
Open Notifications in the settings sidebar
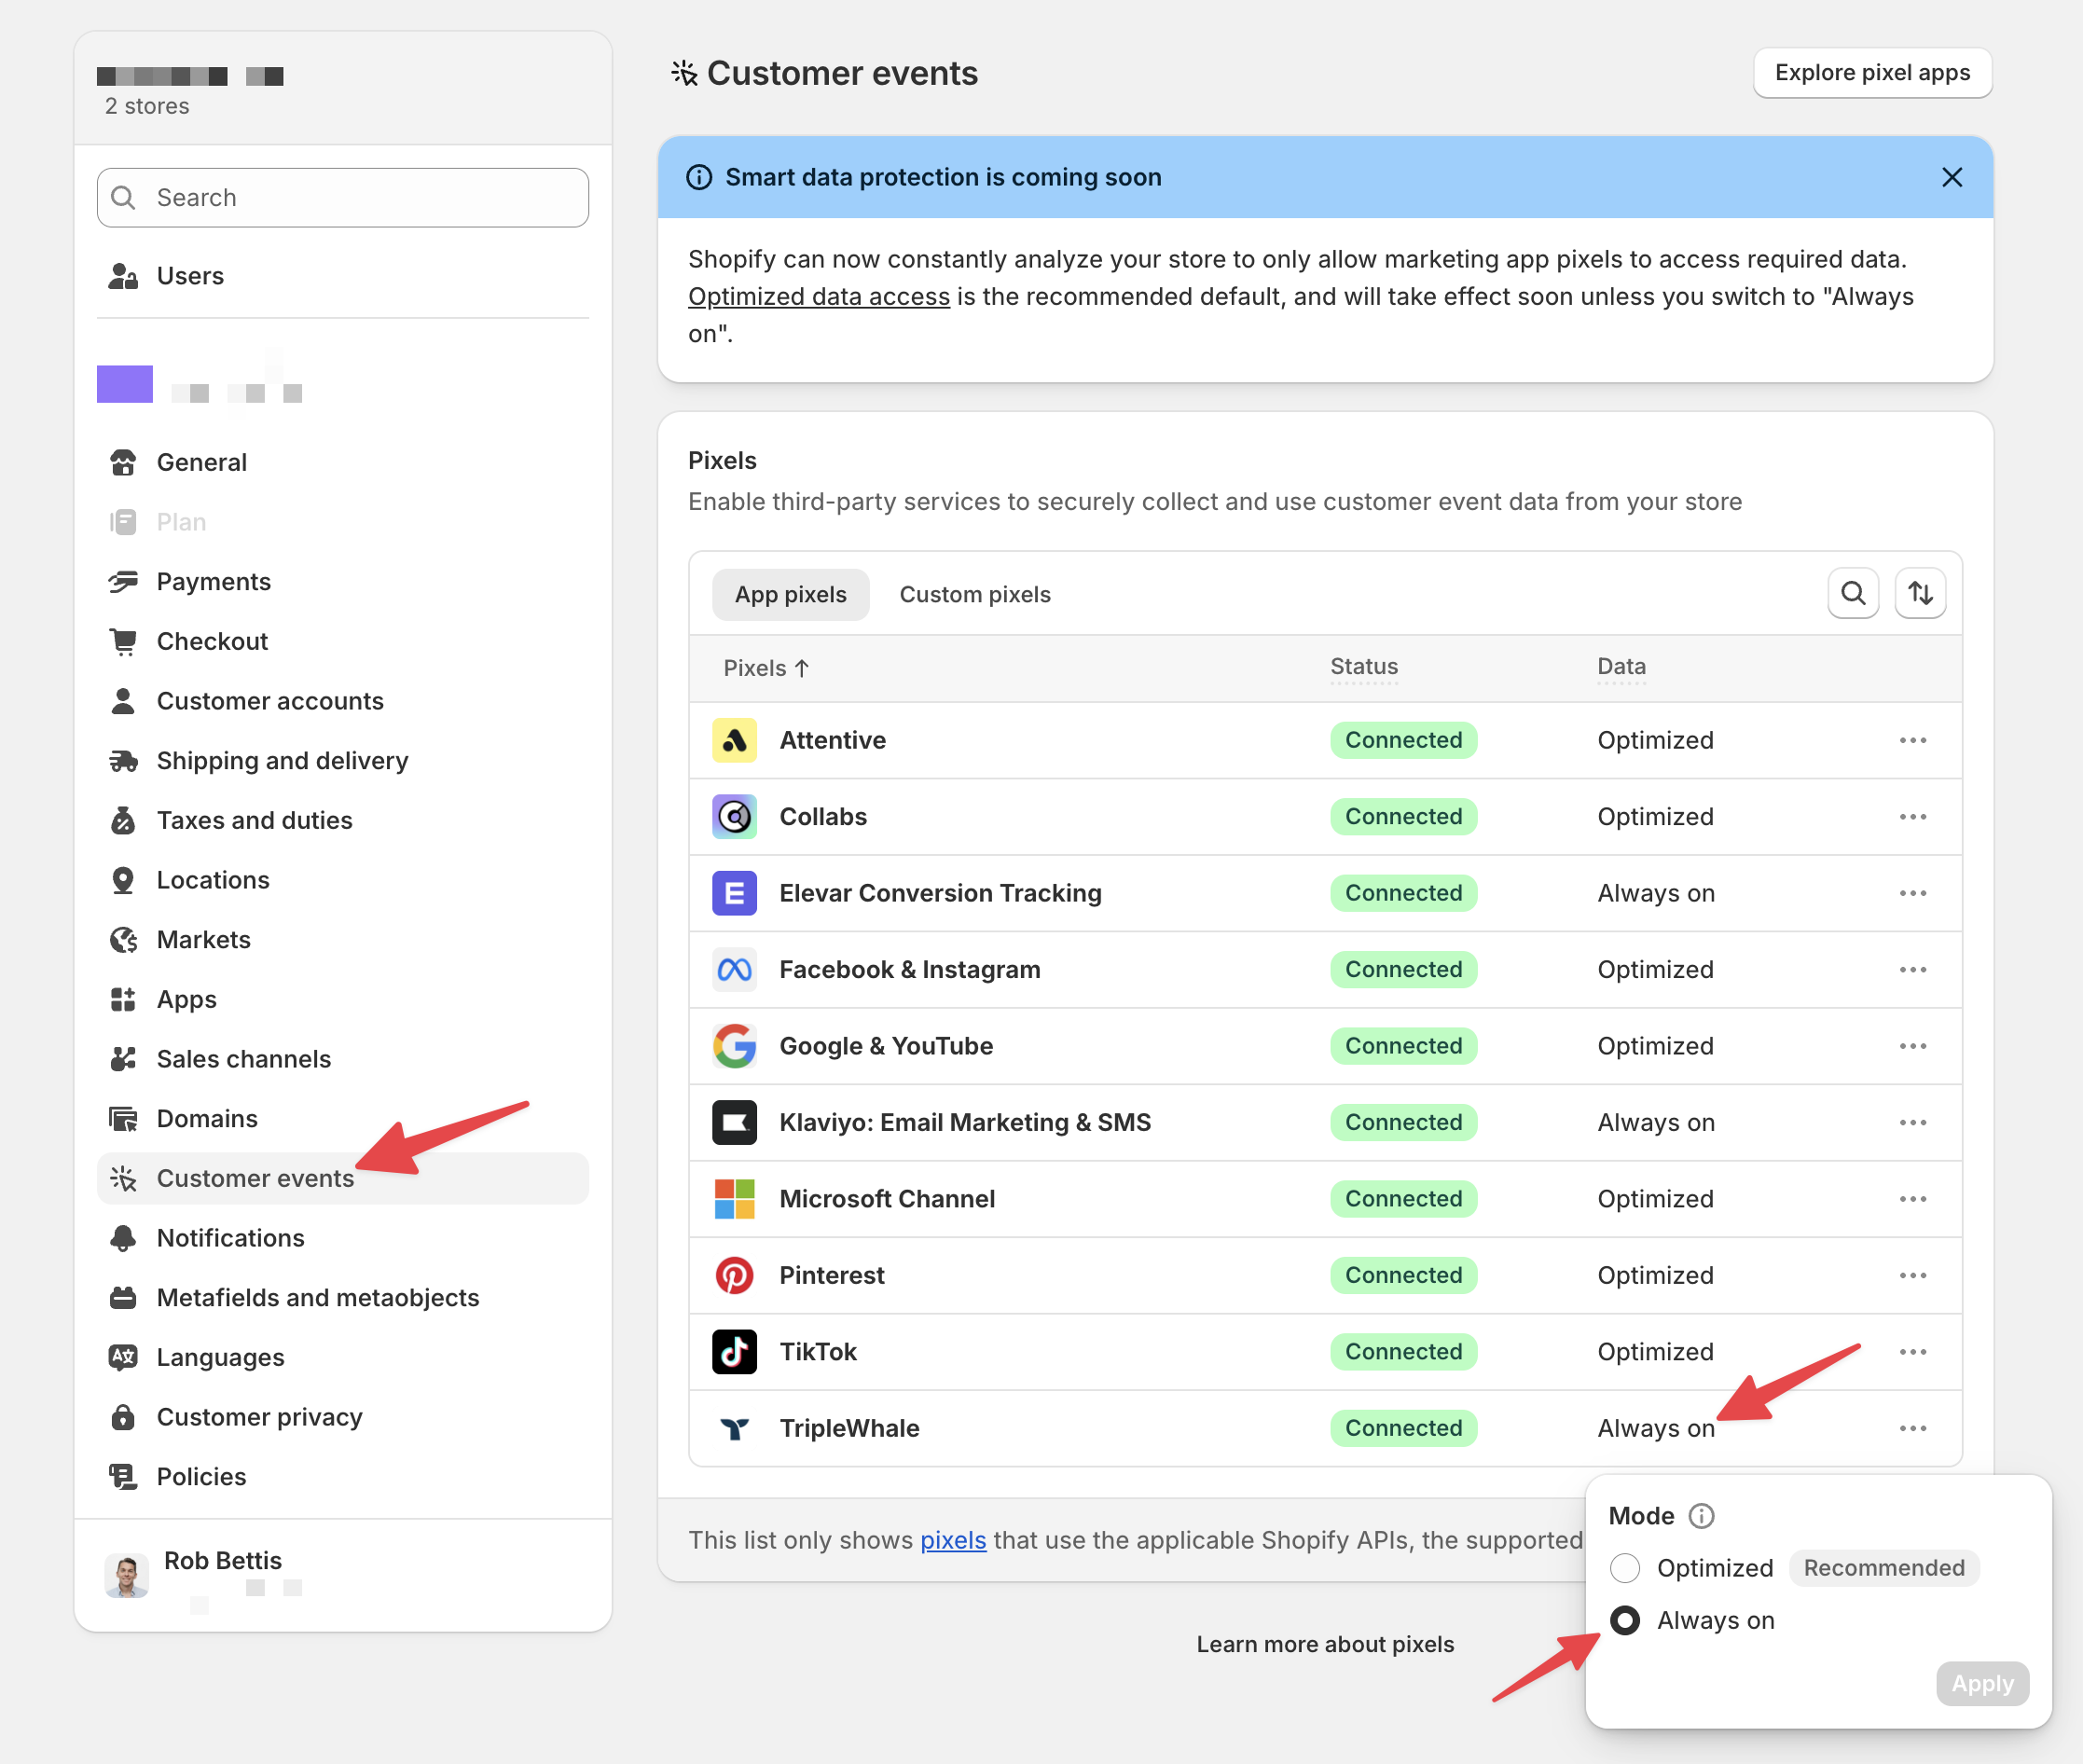230,1238
